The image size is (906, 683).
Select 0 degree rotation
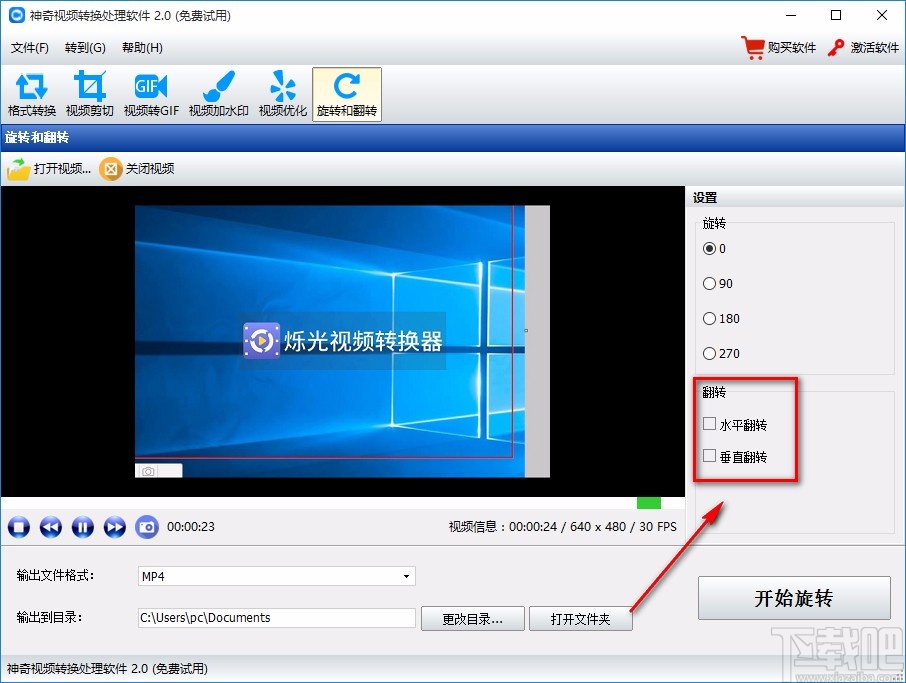click(x=709, y=248)
